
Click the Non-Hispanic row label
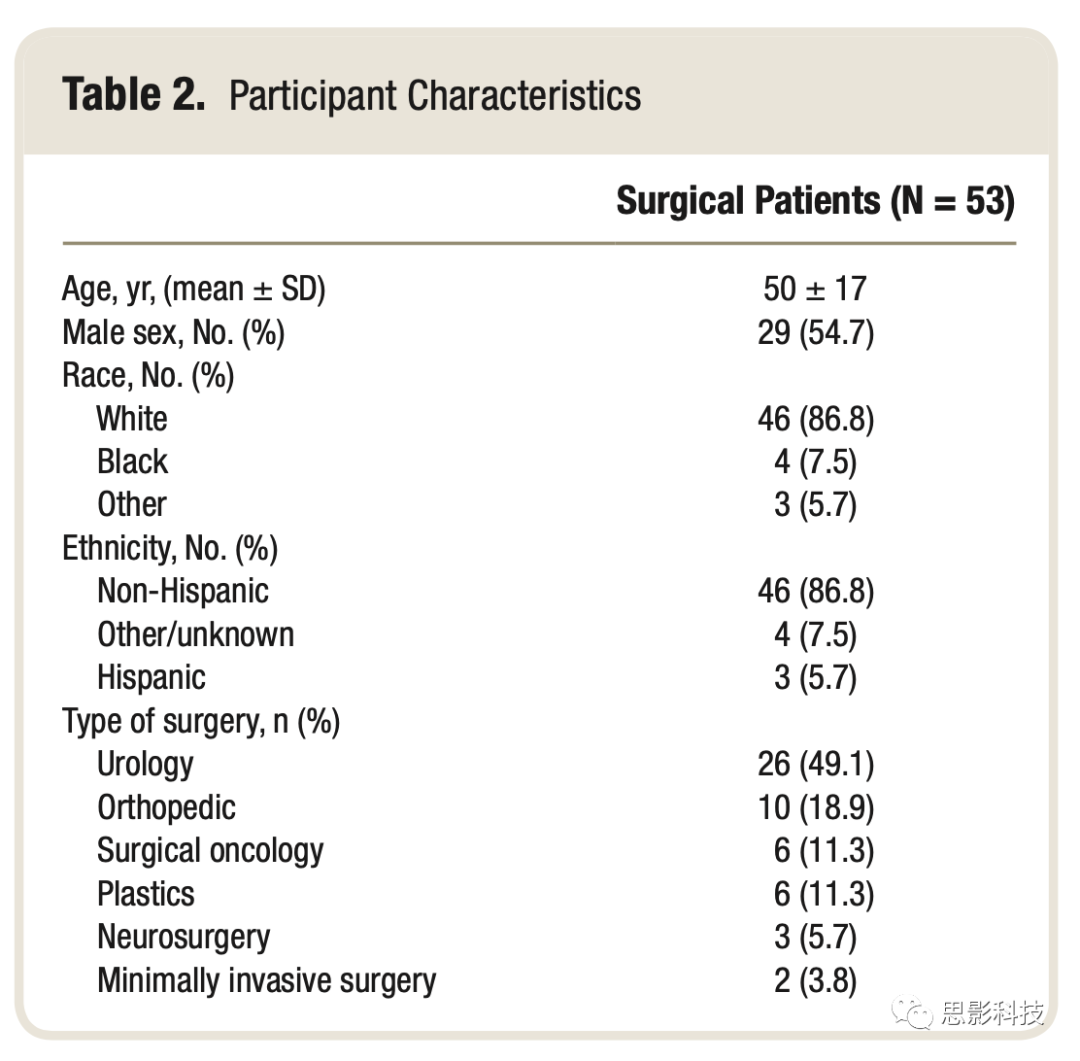(x=183, y=591)
